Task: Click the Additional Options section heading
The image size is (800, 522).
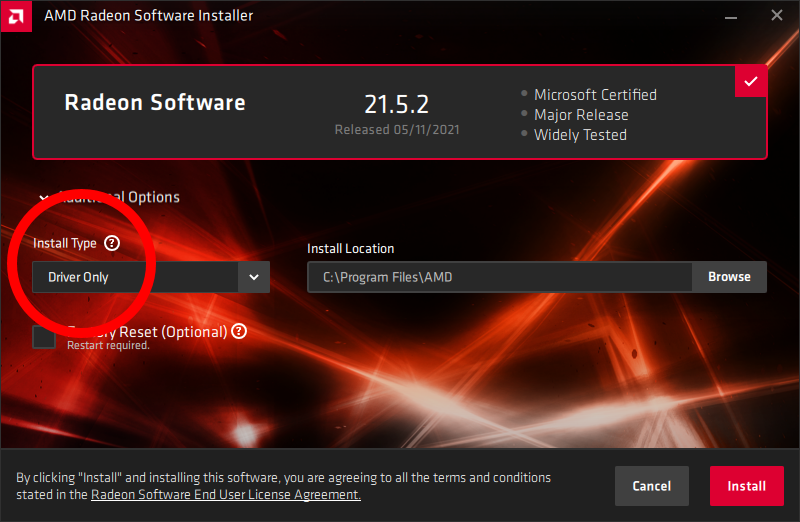Action: coord(120,198)
